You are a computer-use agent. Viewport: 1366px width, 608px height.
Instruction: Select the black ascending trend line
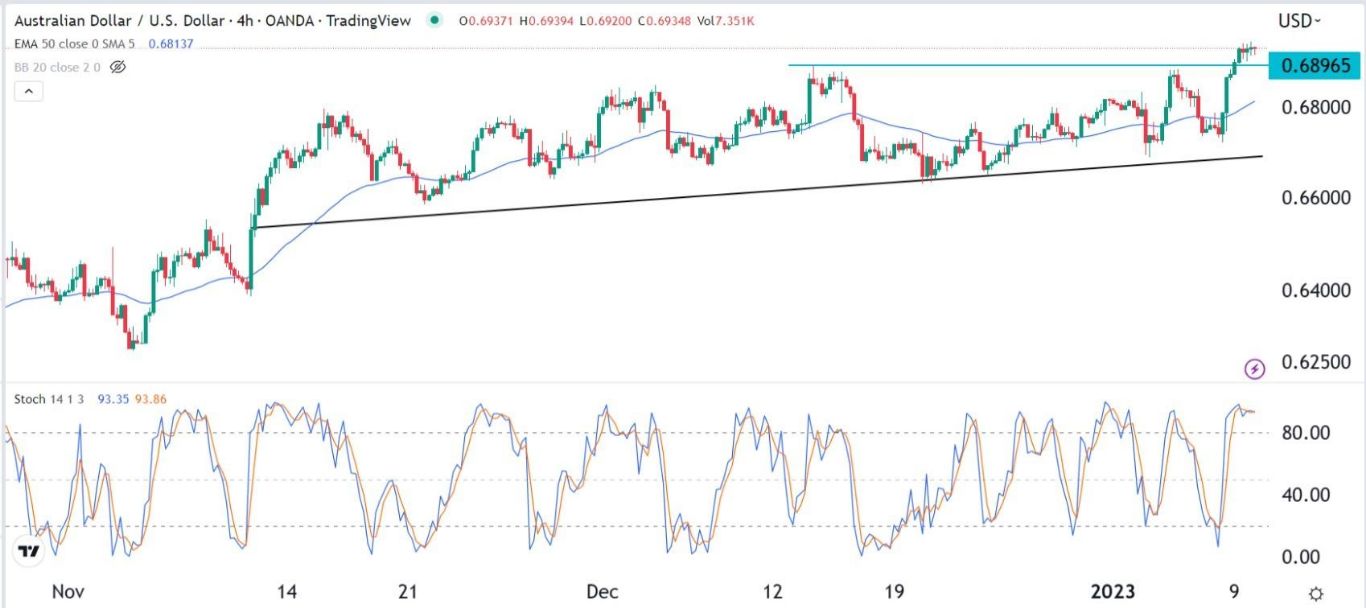click(700, 192)
